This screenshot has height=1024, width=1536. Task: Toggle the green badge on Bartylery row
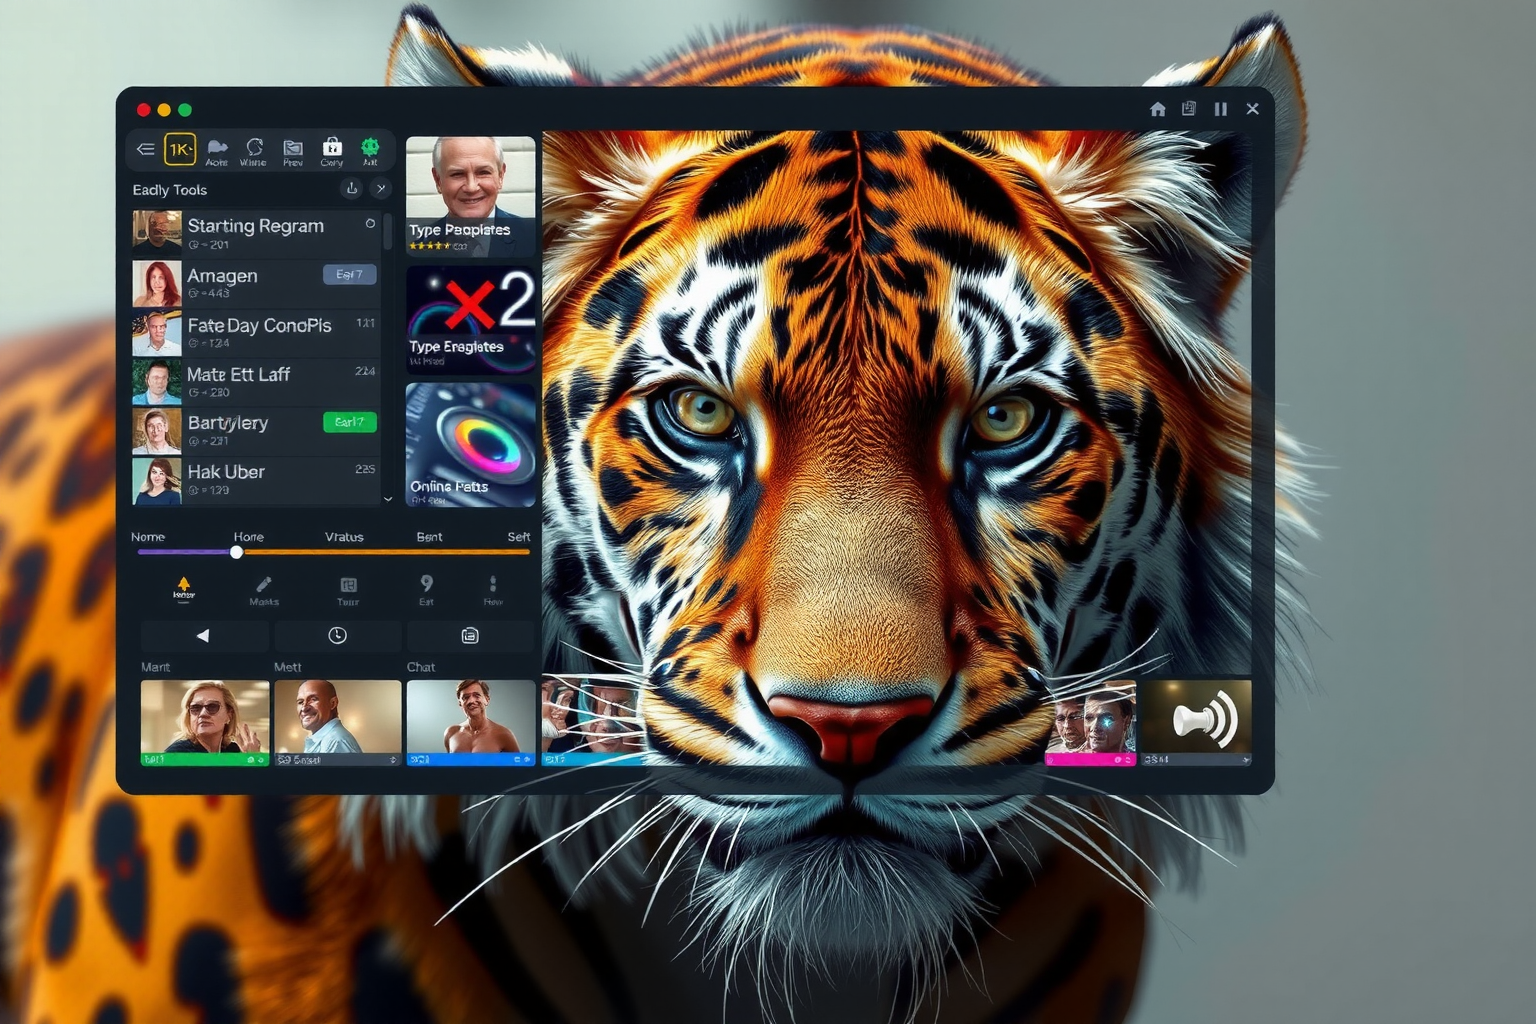[350, 422]
